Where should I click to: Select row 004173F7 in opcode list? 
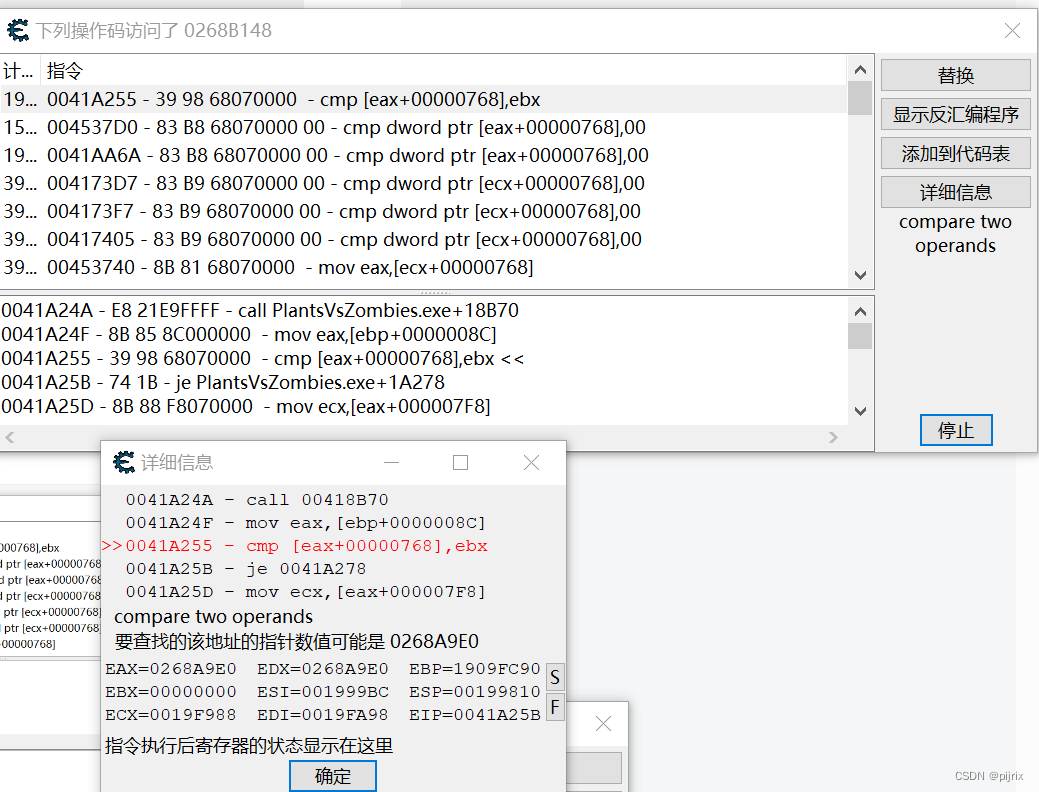tap(424, 211)
